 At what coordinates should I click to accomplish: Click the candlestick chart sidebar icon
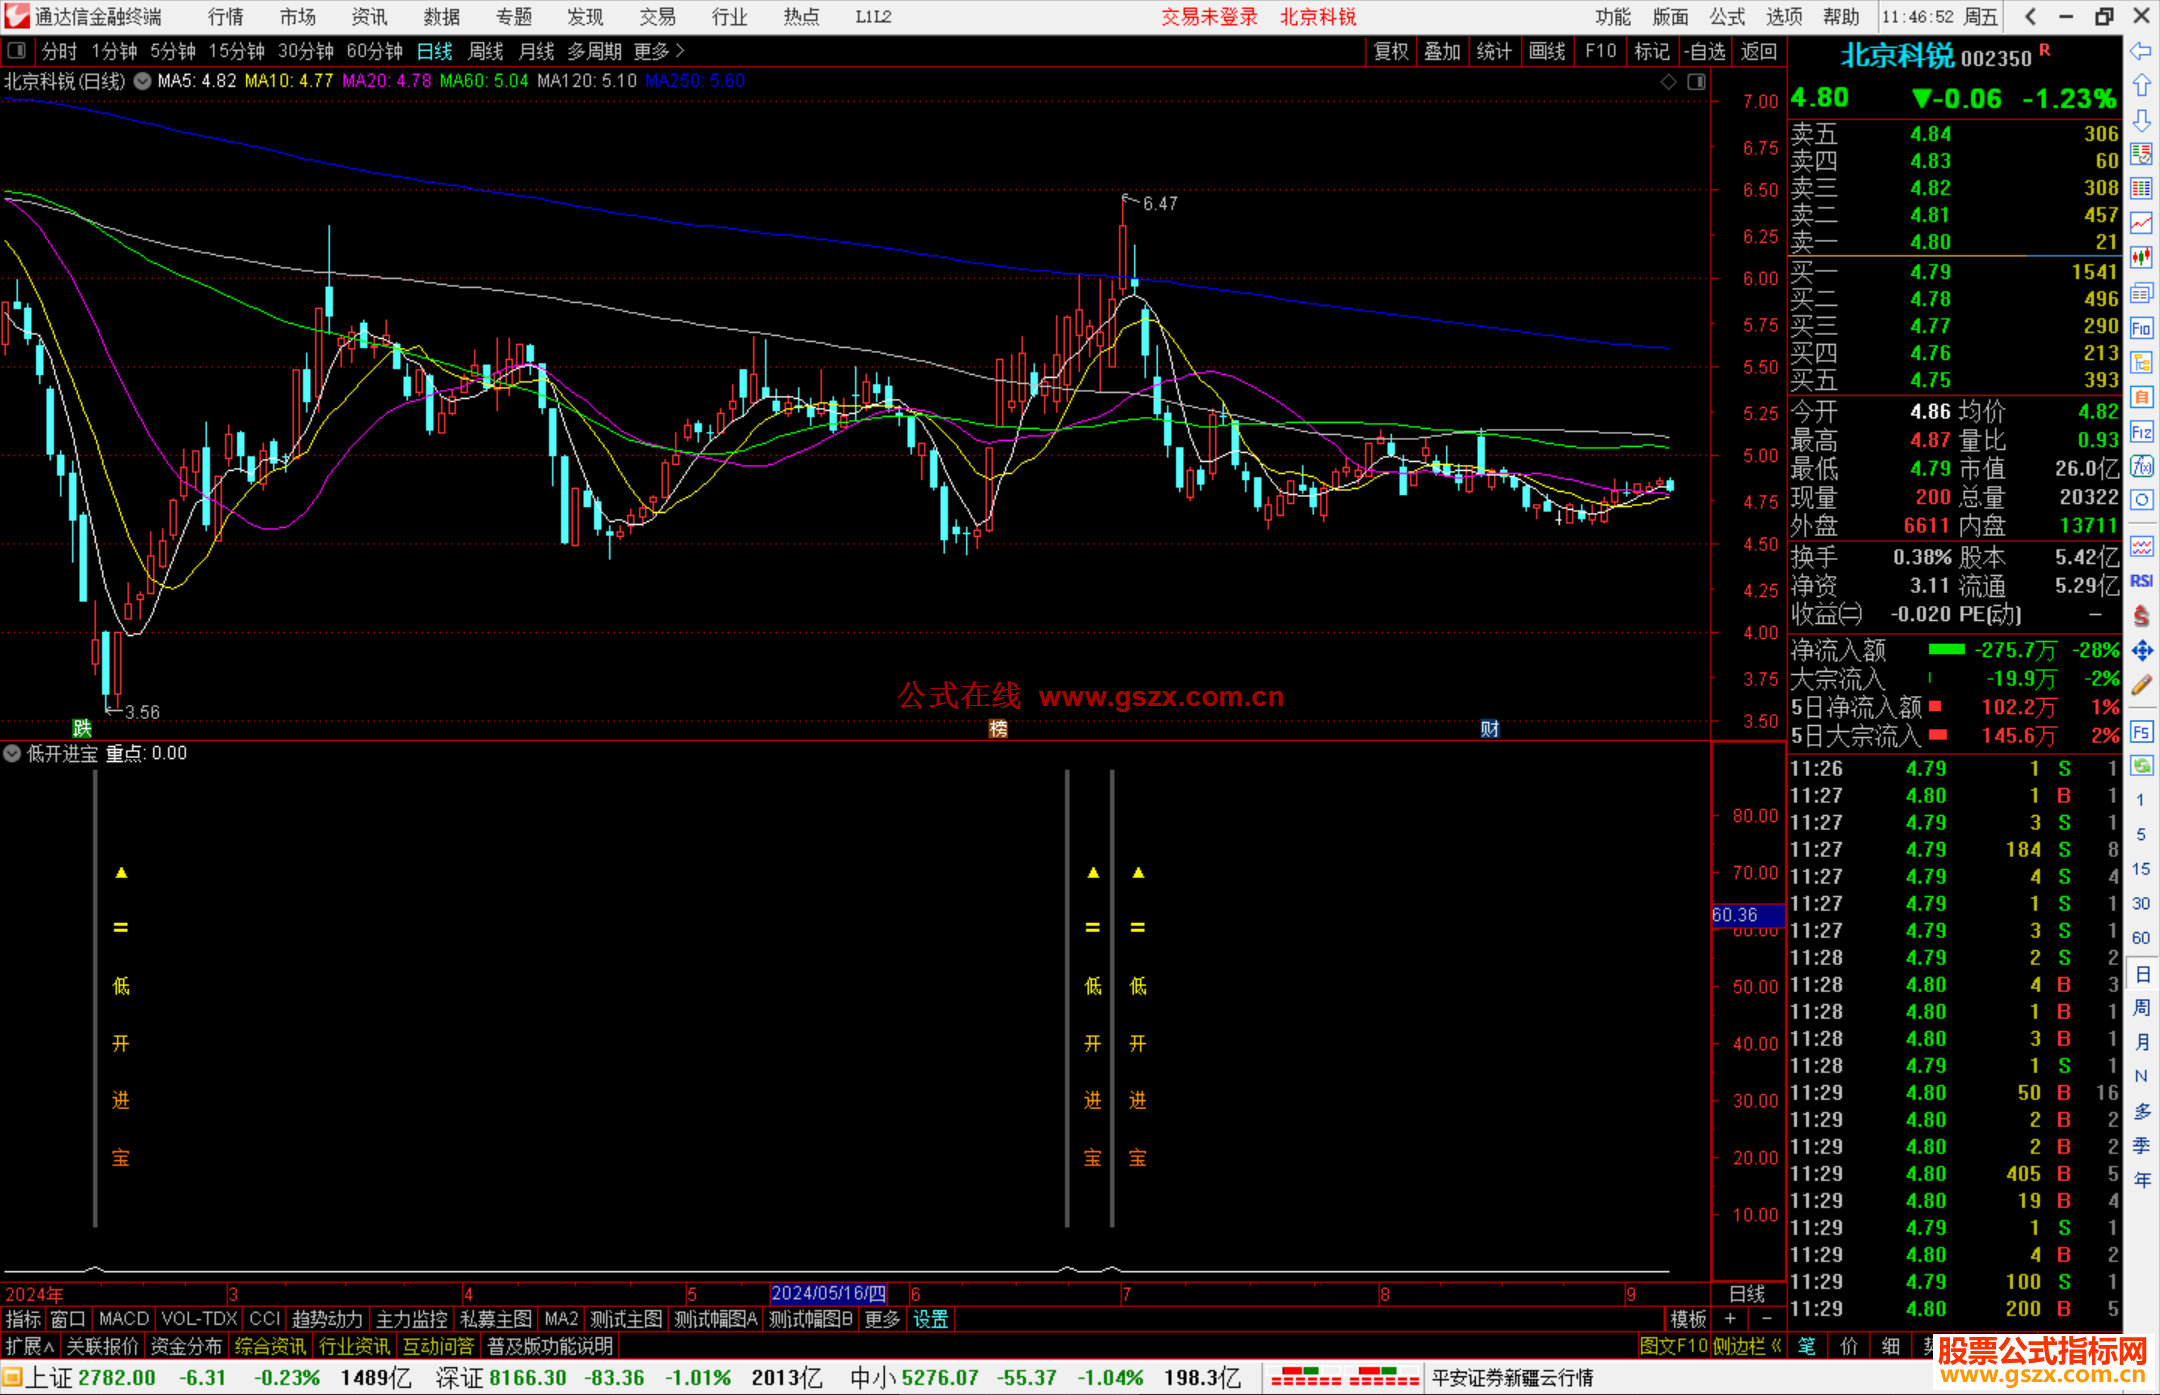point(2141,258)
